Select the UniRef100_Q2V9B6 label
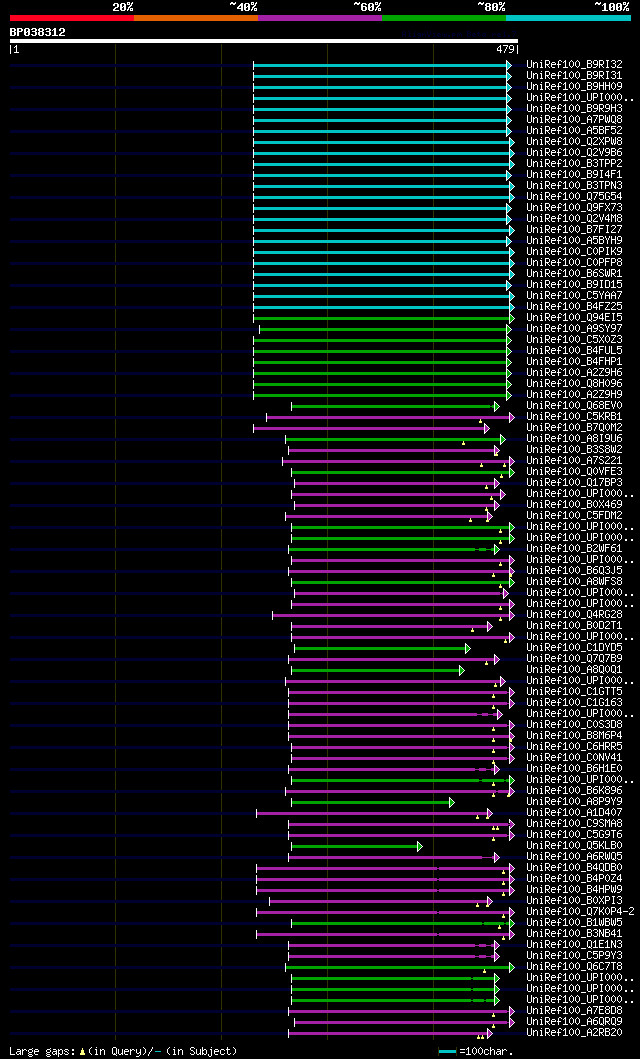Viewport: 640px width, 1059px height. (575, 152)
